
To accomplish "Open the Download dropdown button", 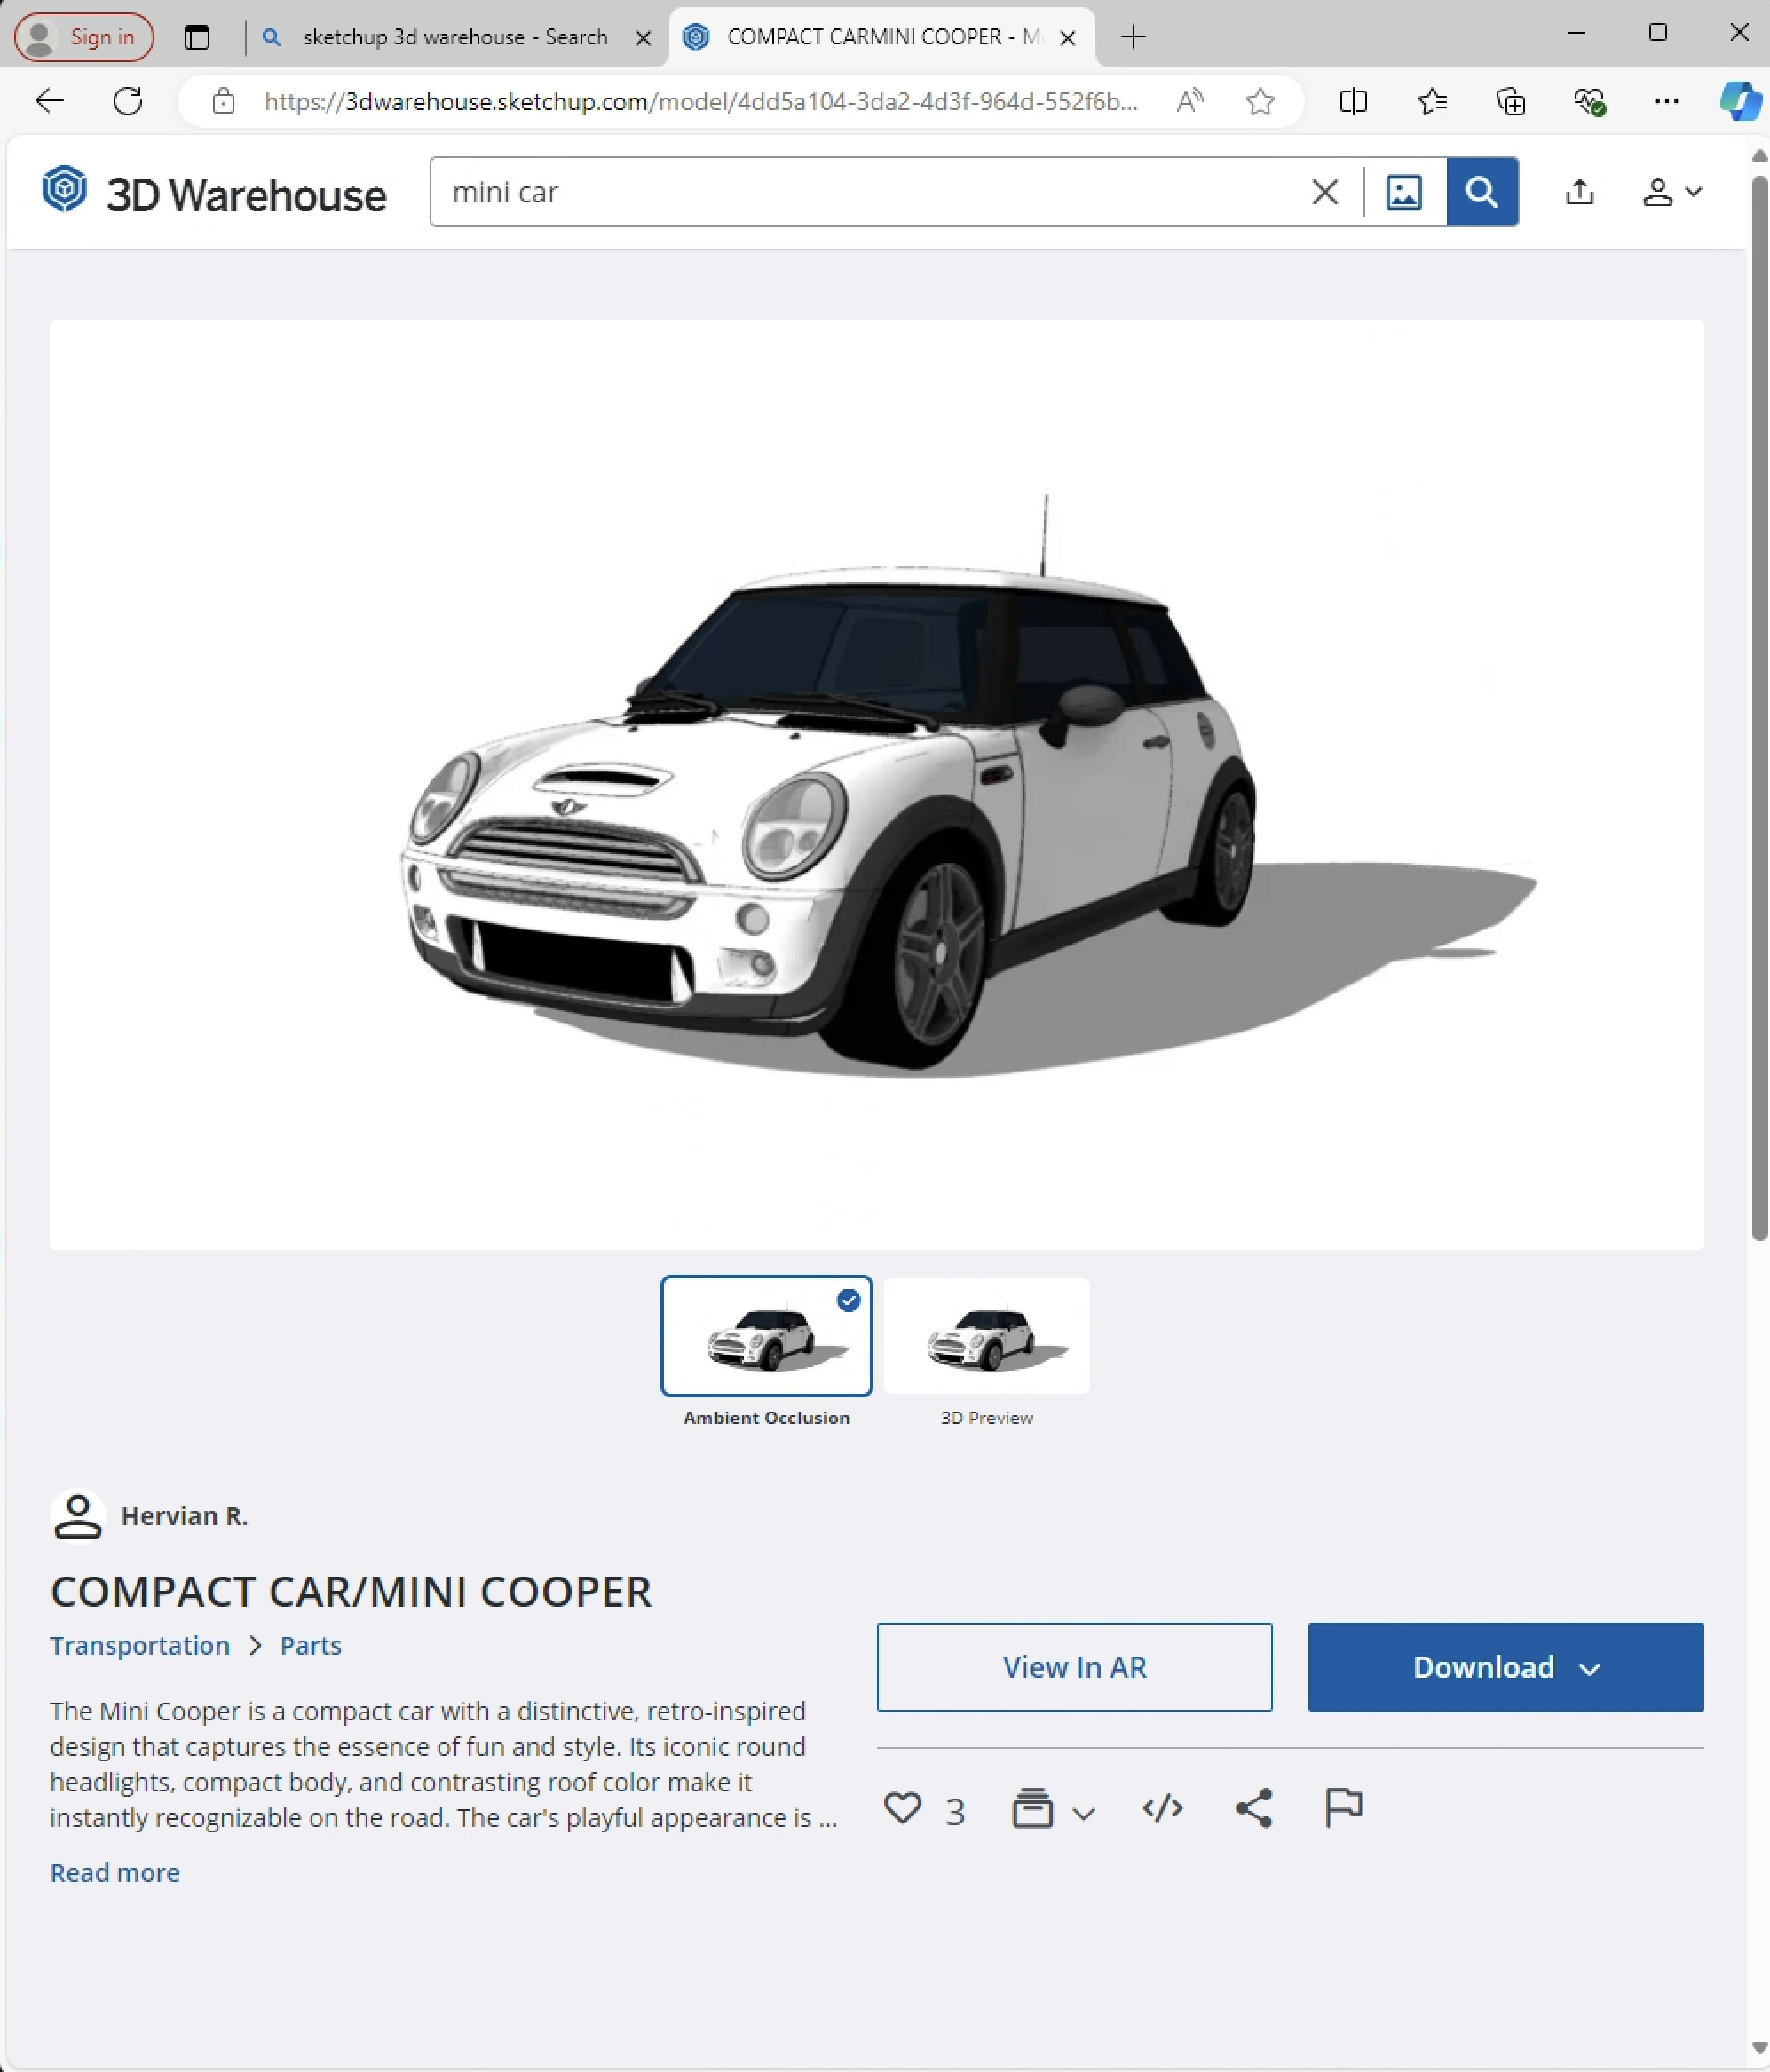I will (1505, 1667).
